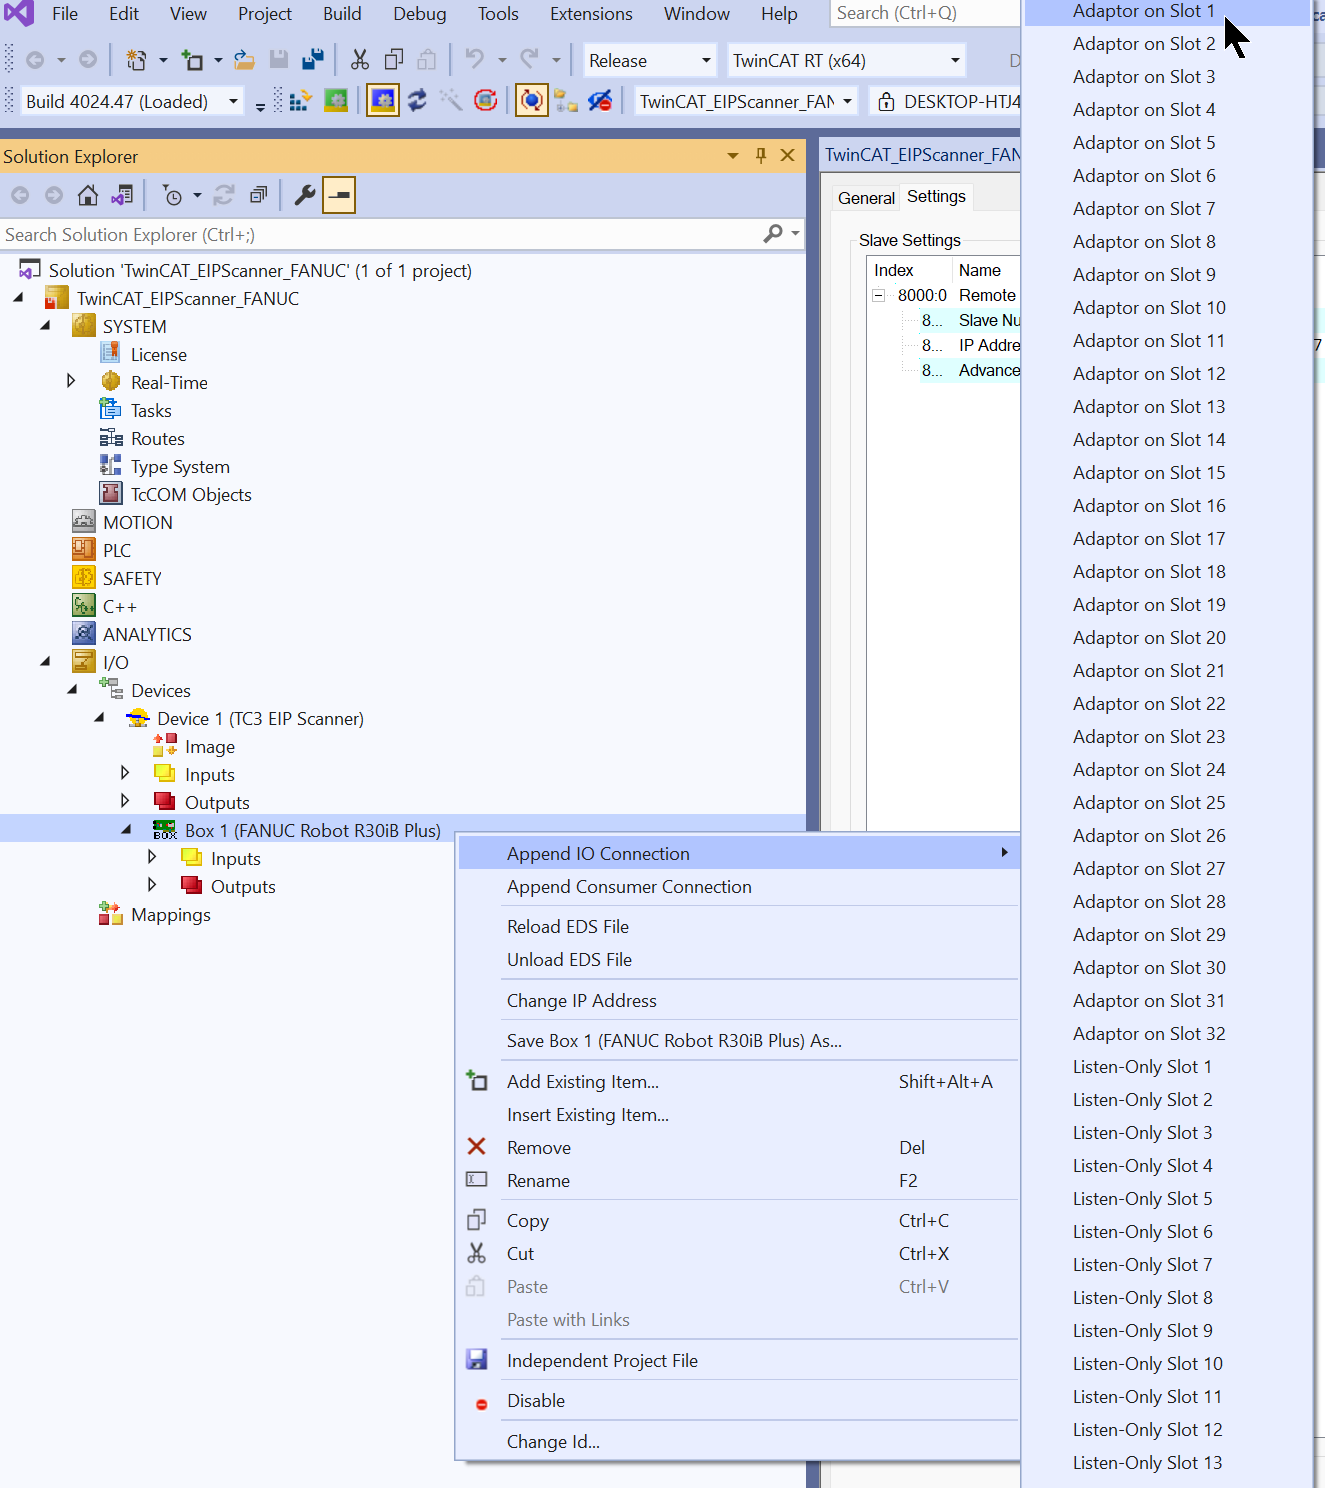1325x1488 pixels.
Task: Collapse the SYSTEM tree node
Action: point(45,326)
